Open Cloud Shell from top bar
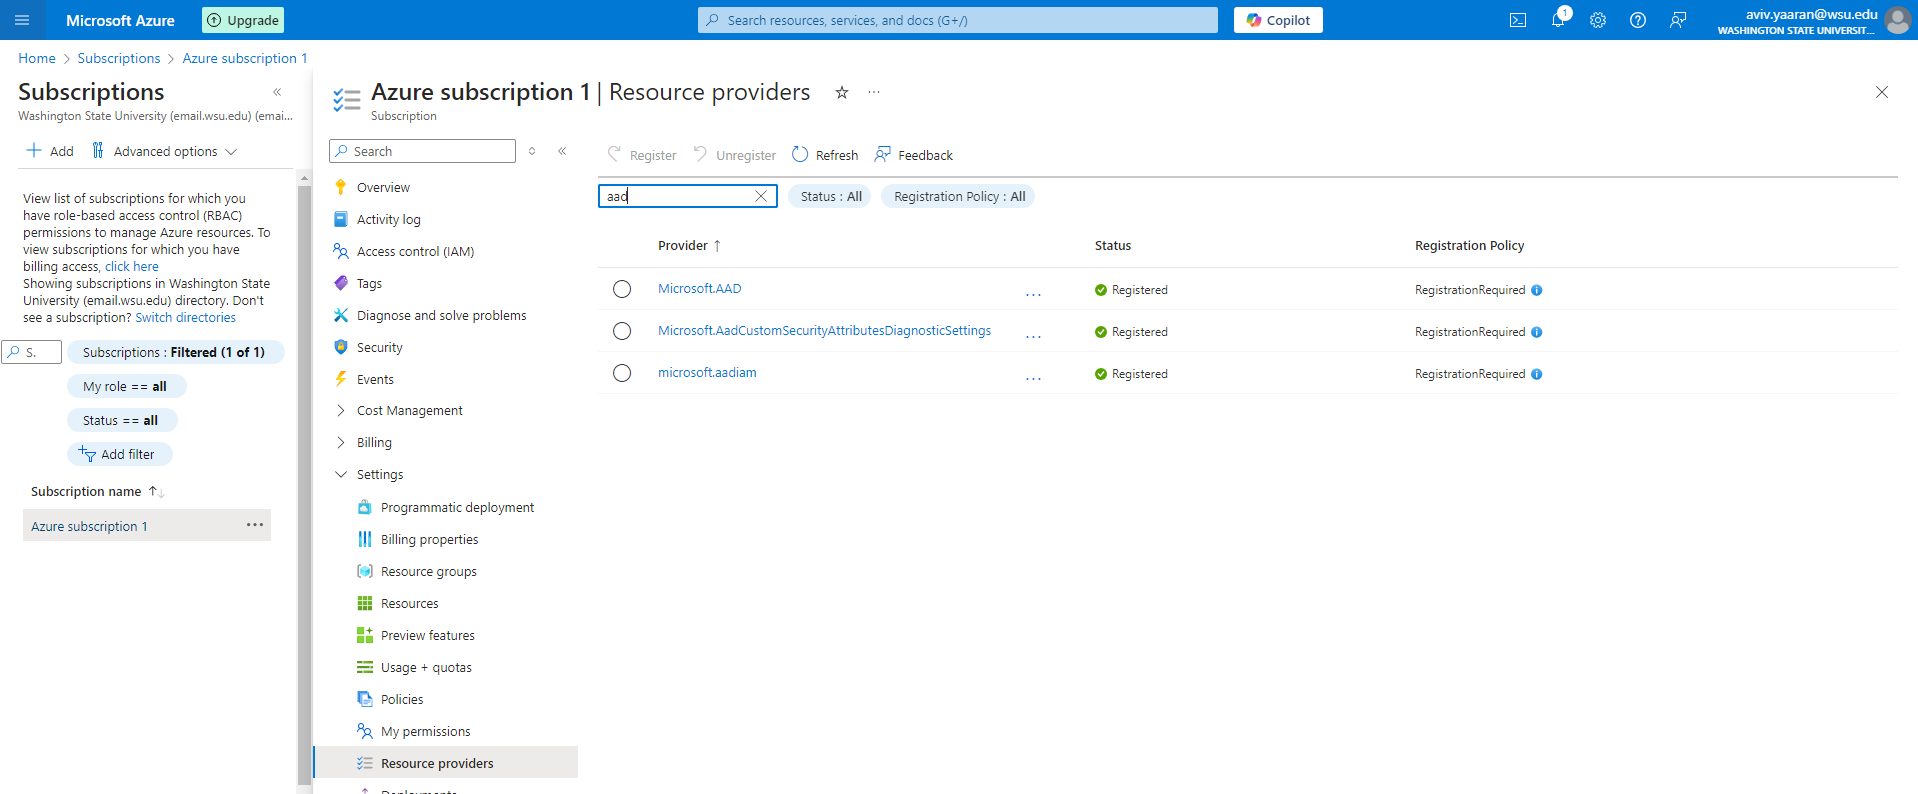 pos(1518,20)
